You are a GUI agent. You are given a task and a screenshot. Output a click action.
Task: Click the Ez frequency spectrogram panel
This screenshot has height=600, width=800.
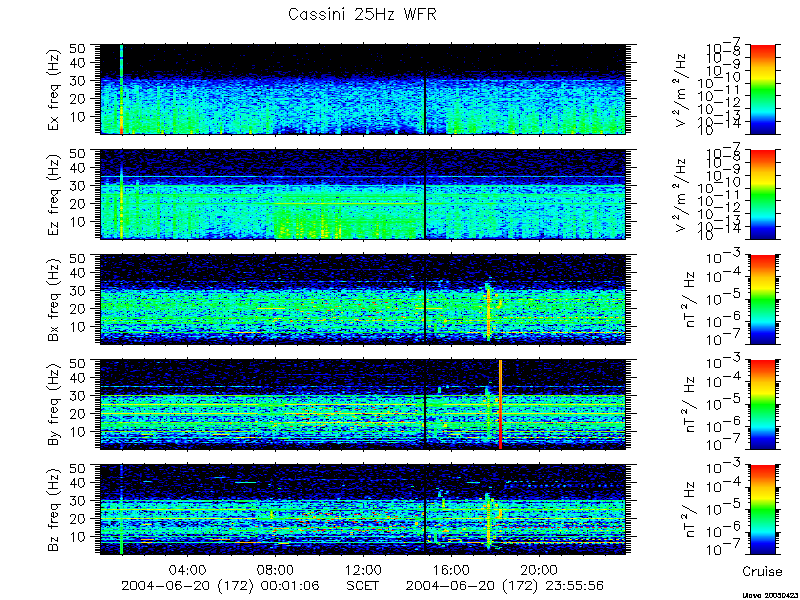tap(363, 194)
